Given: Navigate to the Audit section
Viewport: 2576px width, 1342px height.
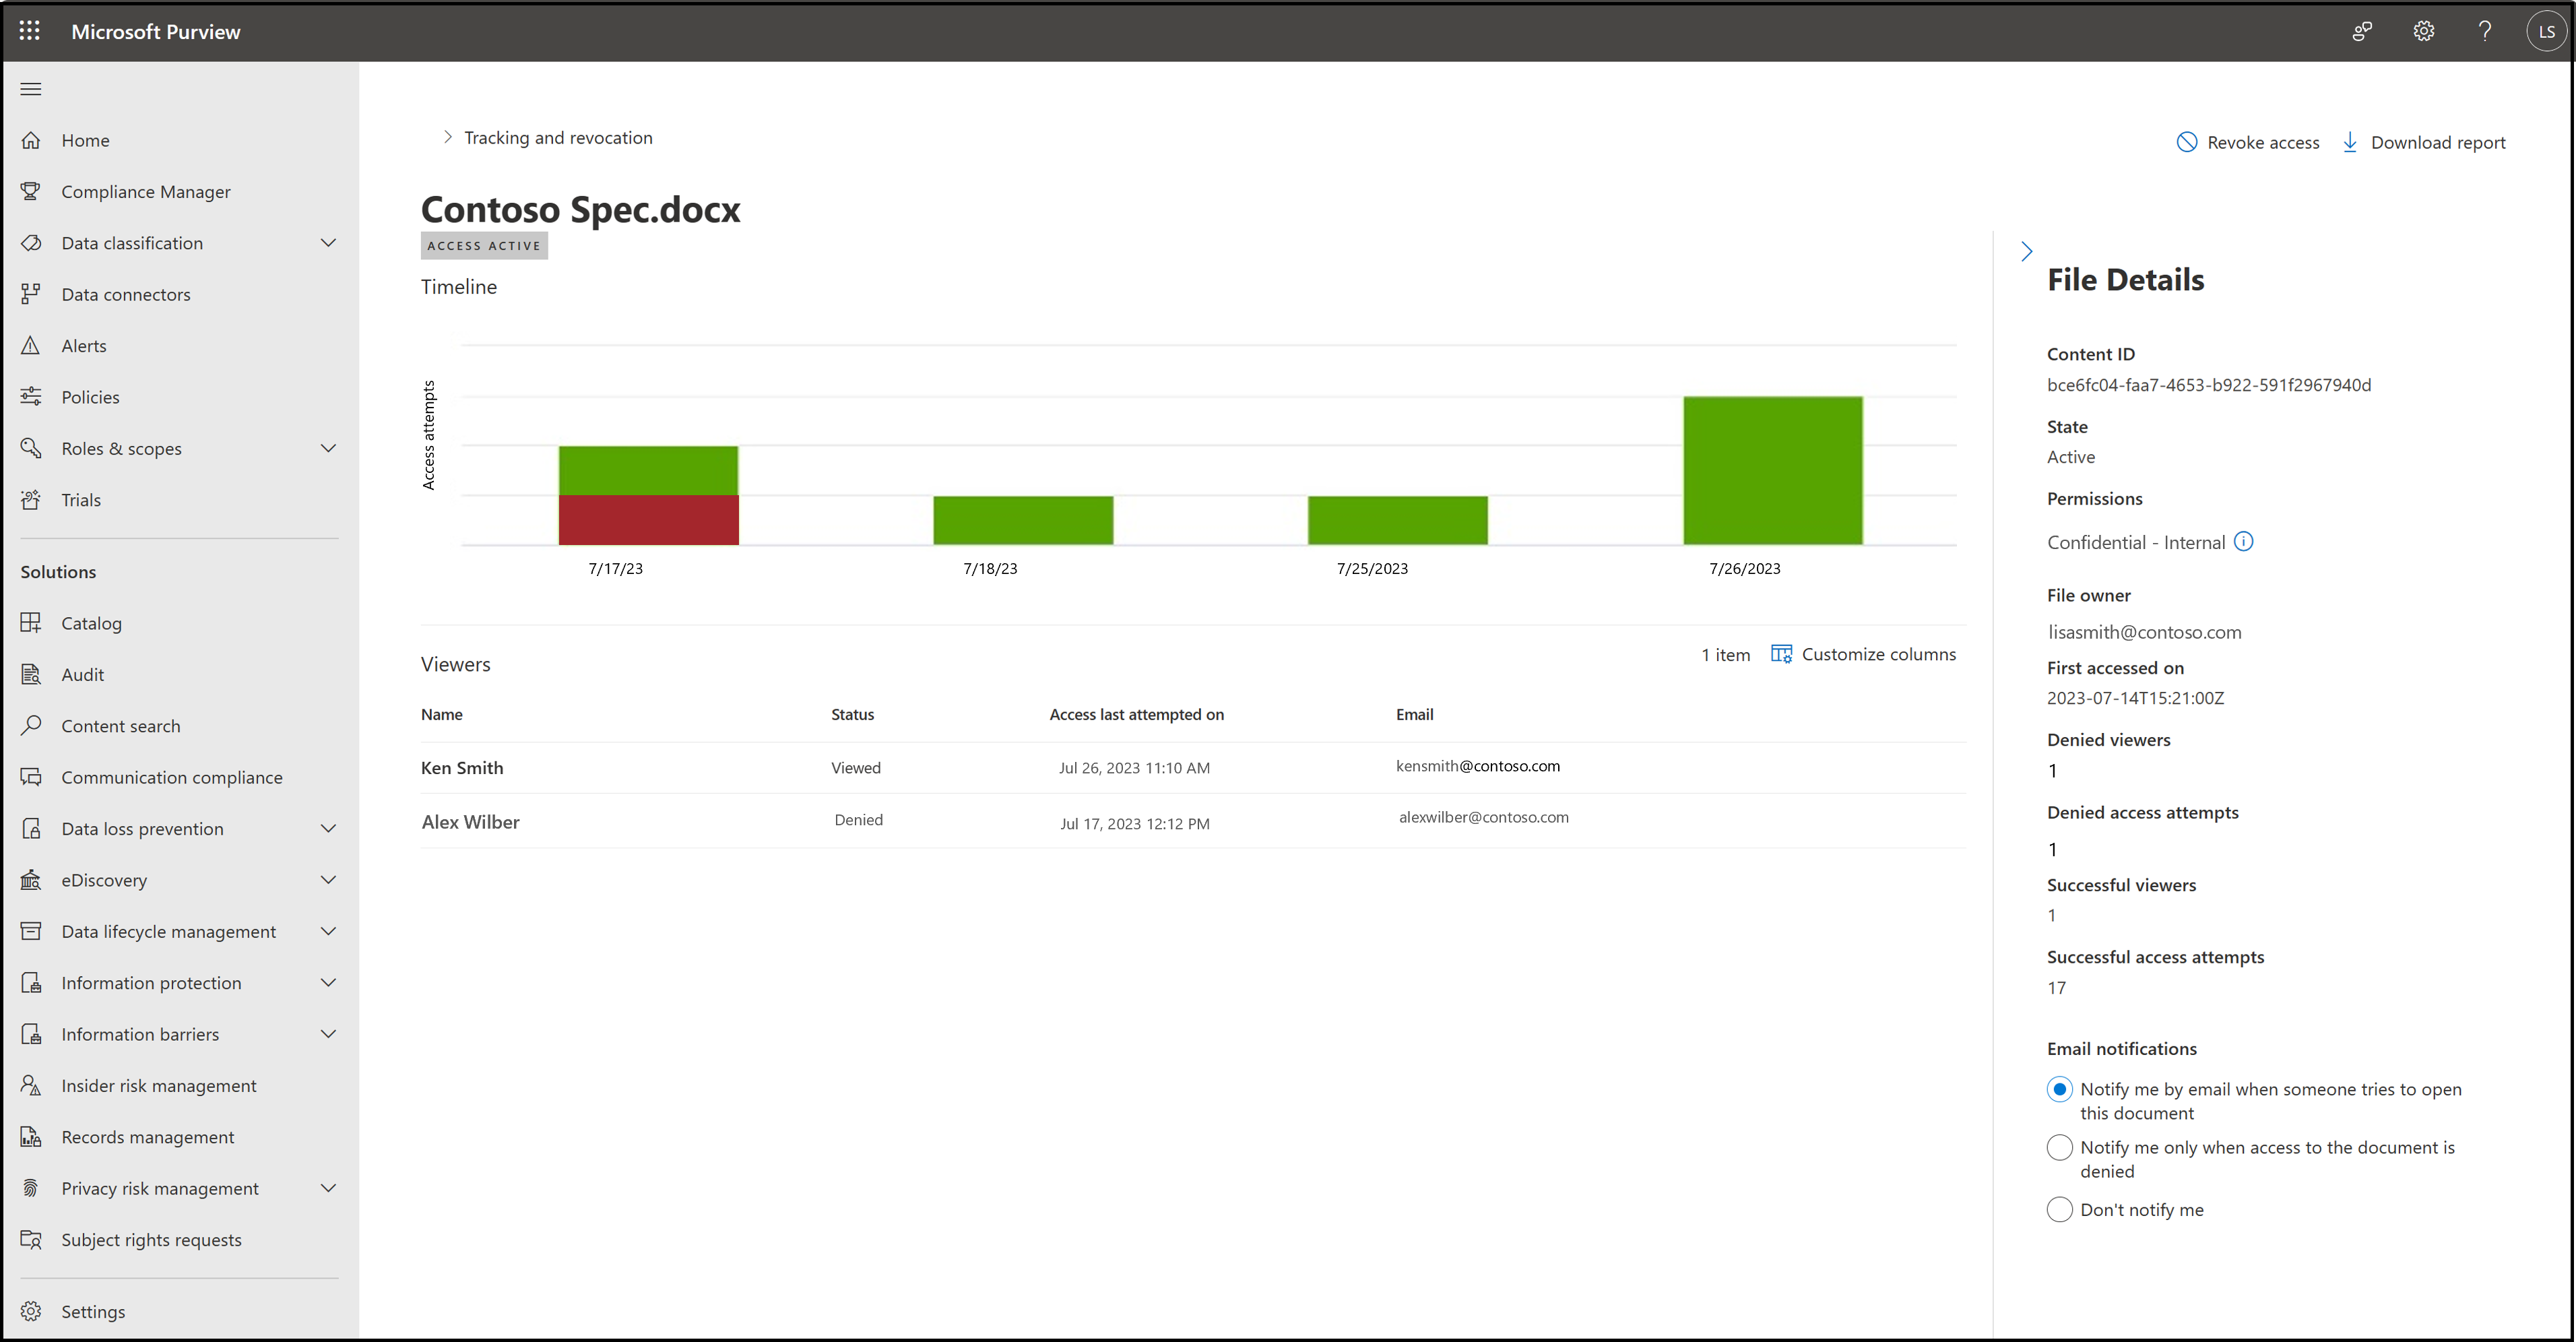Looking at the screenshot, I should [84, 673].
